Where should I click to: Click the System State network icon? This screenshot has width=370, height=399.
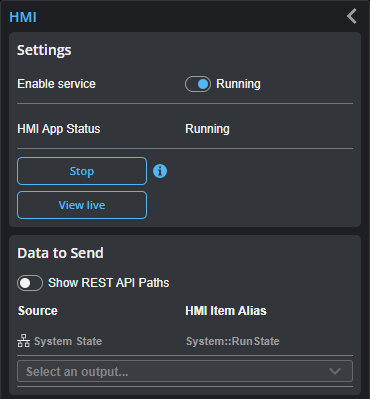click(23, 341)
